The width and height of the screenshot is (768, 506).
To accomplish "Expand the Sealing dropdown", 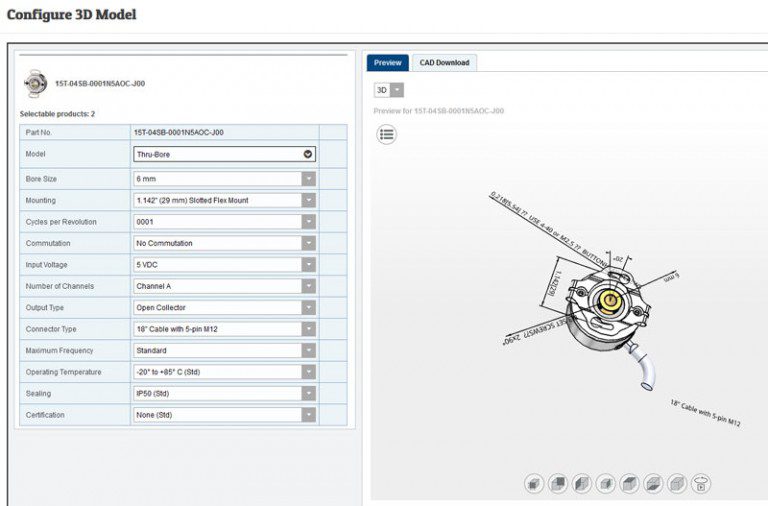I will point(224,393).
